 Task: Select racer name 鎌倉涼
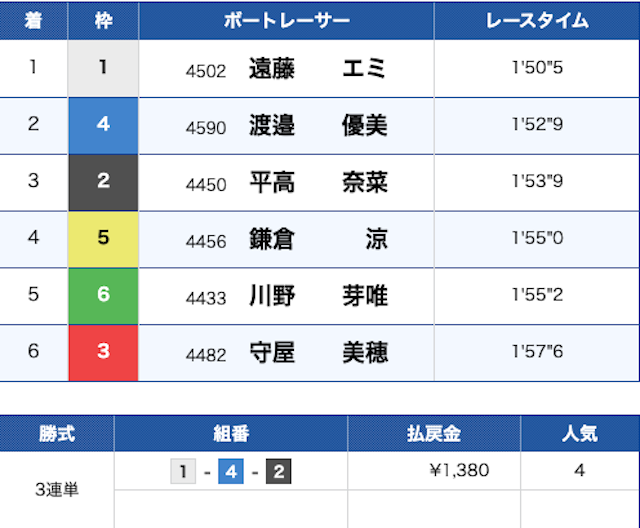pyautogui.click(x=317, y=240)
